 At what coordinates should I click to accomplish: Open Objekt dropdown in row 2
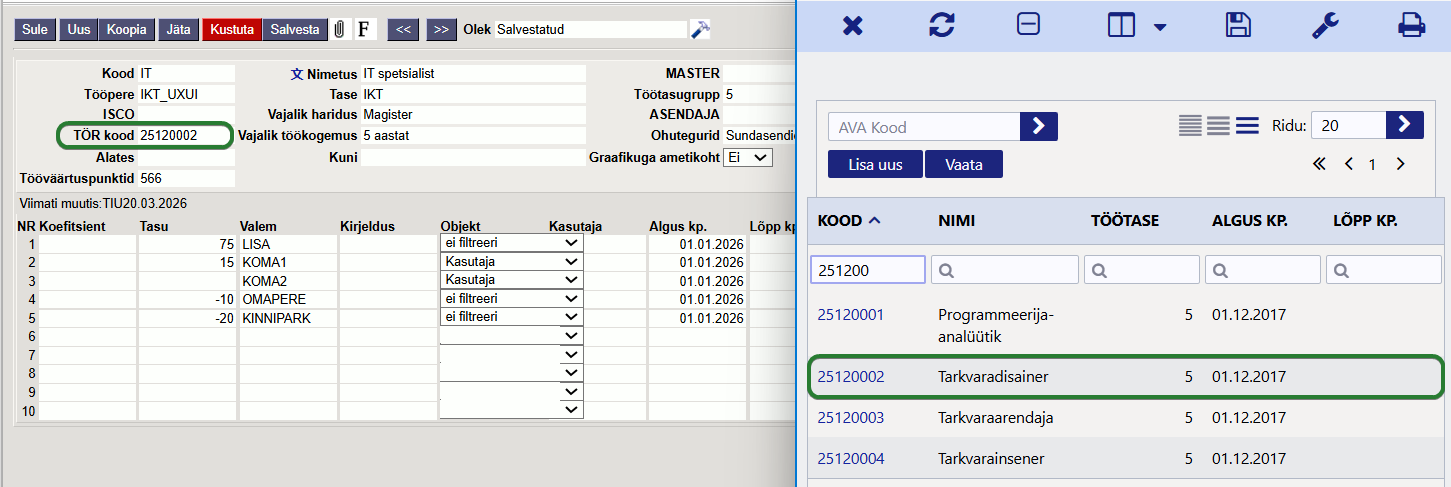(x=511, y=262)
